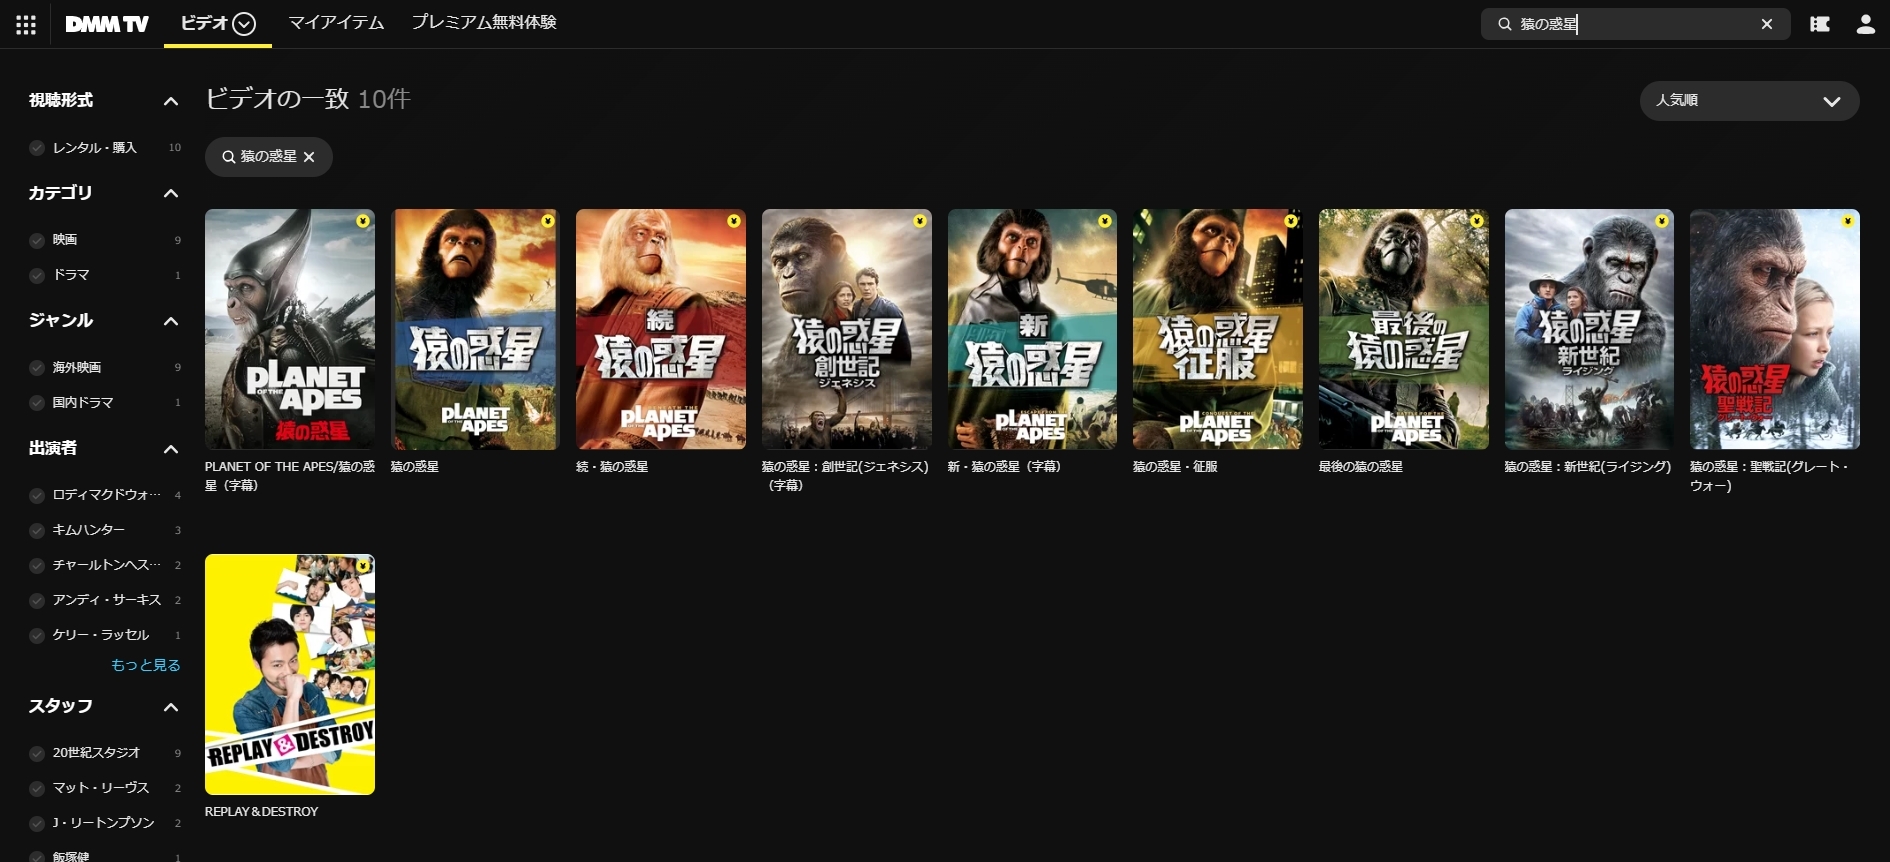
Task: Click title link 猿の惑星・征服
Action: pos(1175,467)
